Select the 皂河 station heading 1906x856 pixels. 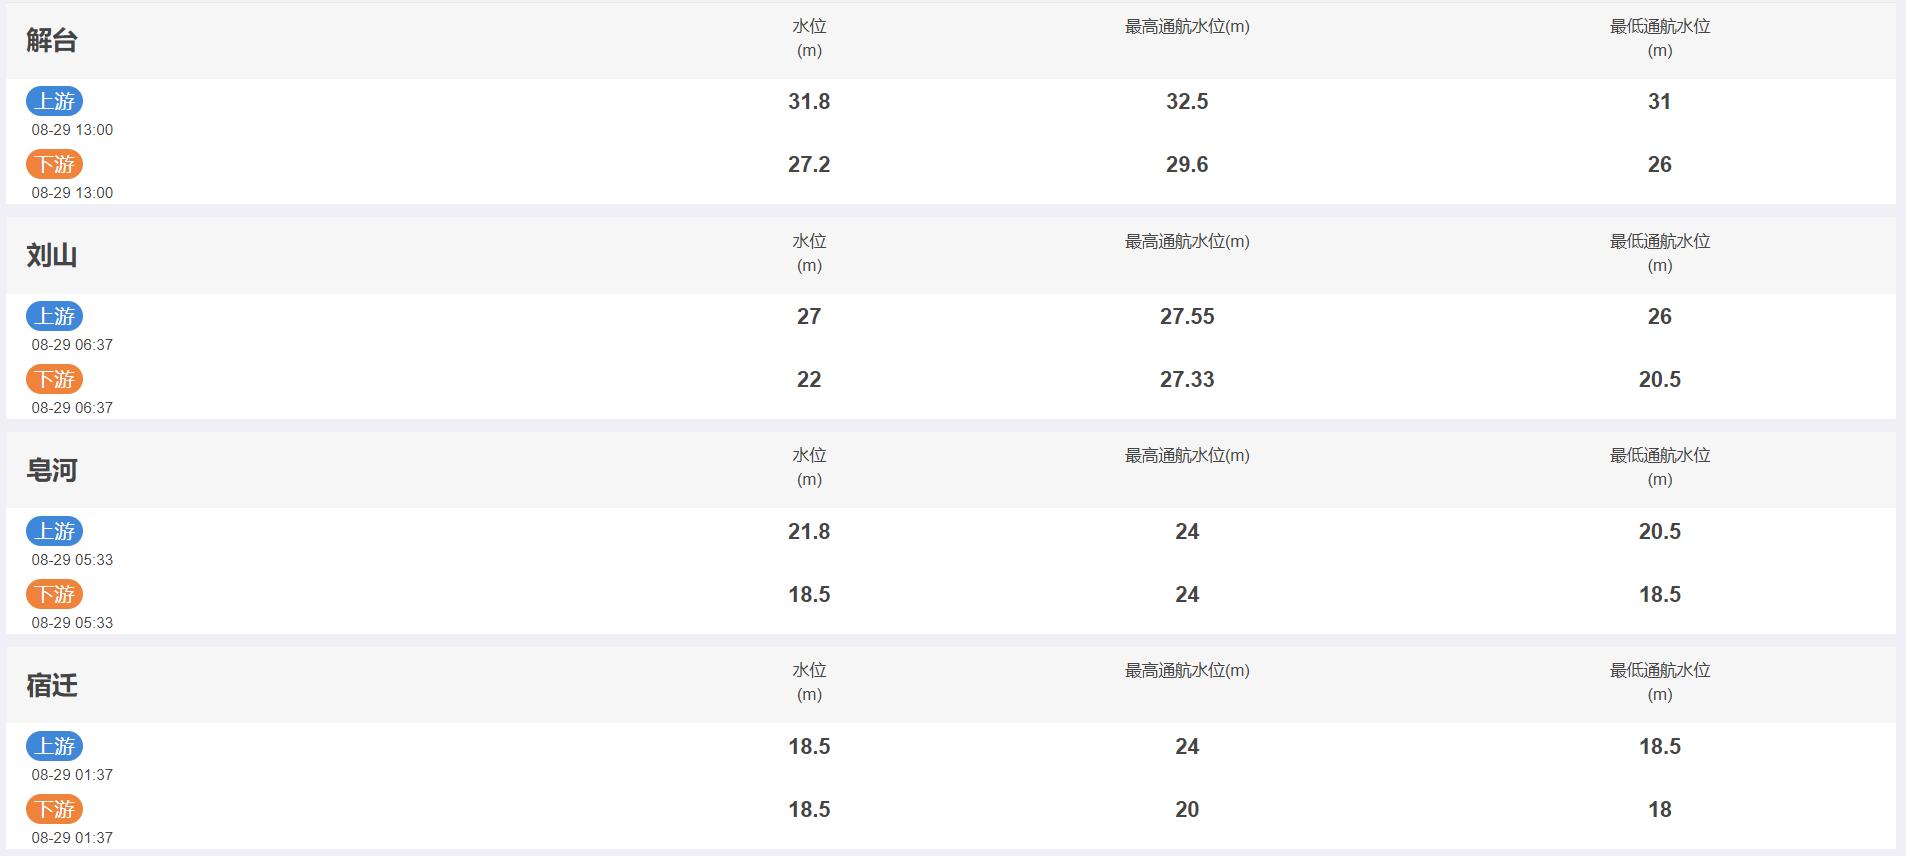52,470
